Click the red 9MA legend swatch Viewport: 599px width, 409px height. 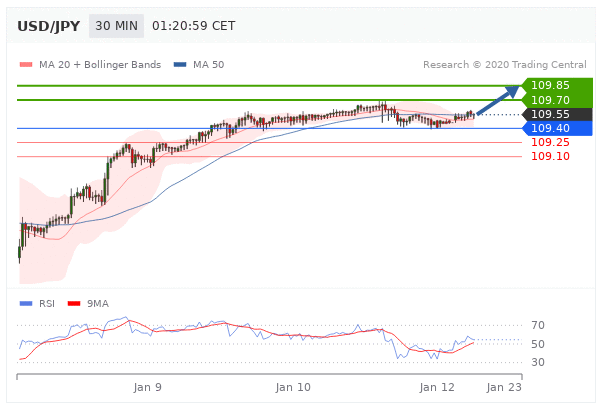pos(74,304)
